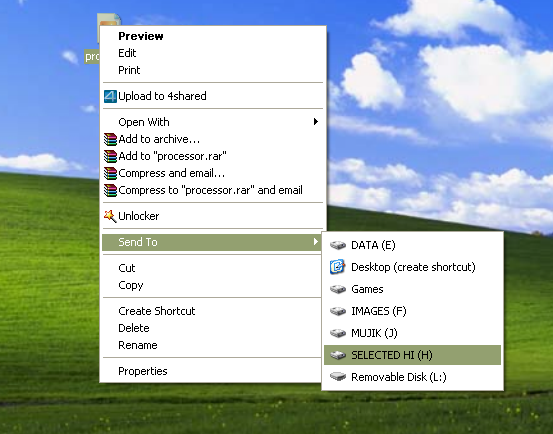Click WinRAR icon beside Compress and email...
Image resolution: width=553 pixels, height=434 pixels.
click(110, 173)
